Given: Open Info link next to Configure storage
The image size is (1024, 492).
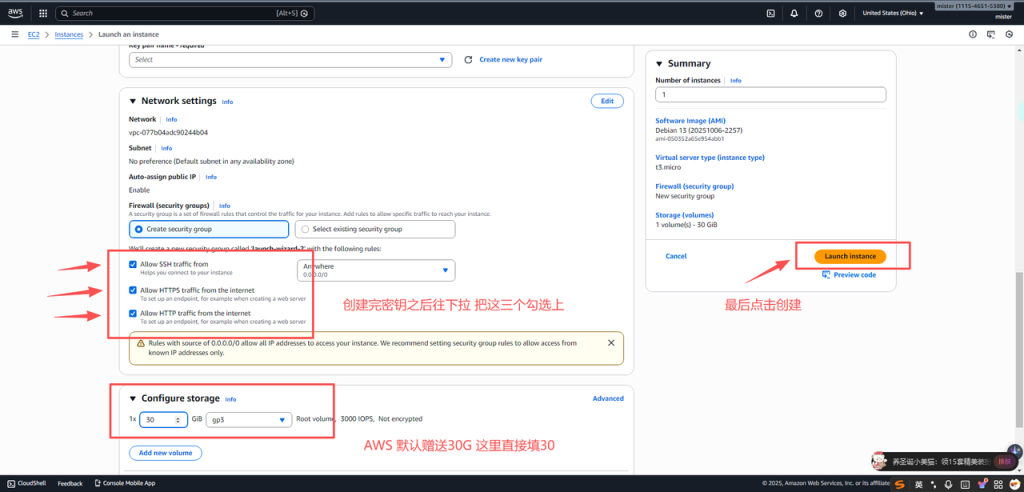Looking at the screenshot, I should [231, 399].
